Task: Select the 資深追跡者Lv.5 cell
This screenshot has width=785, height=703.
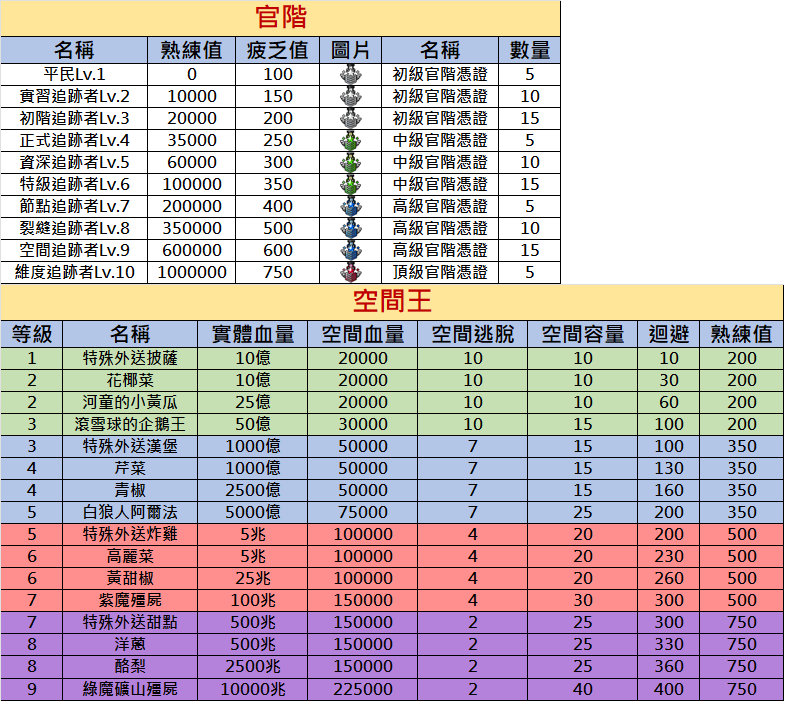Action: pos(74,162)
